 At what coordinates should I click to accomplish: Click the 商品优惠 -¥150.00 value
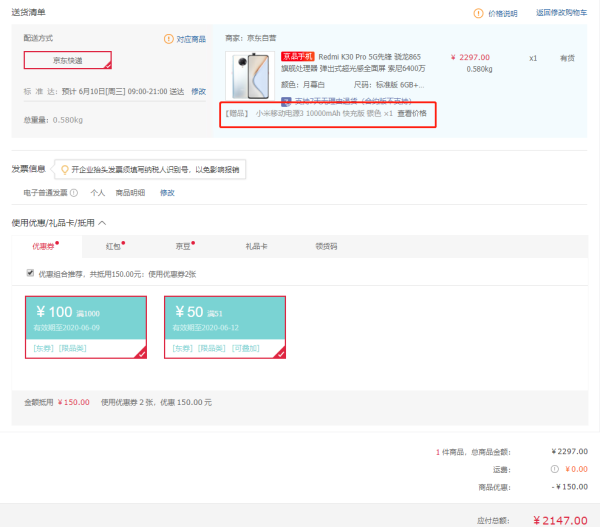click(570, 487)
